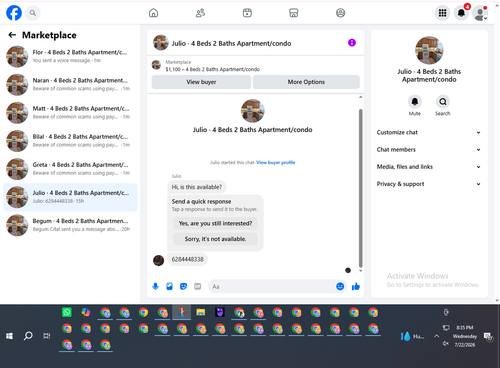Record a voice clip with microphone icon

pyautogui.click(x=155, y=286)
